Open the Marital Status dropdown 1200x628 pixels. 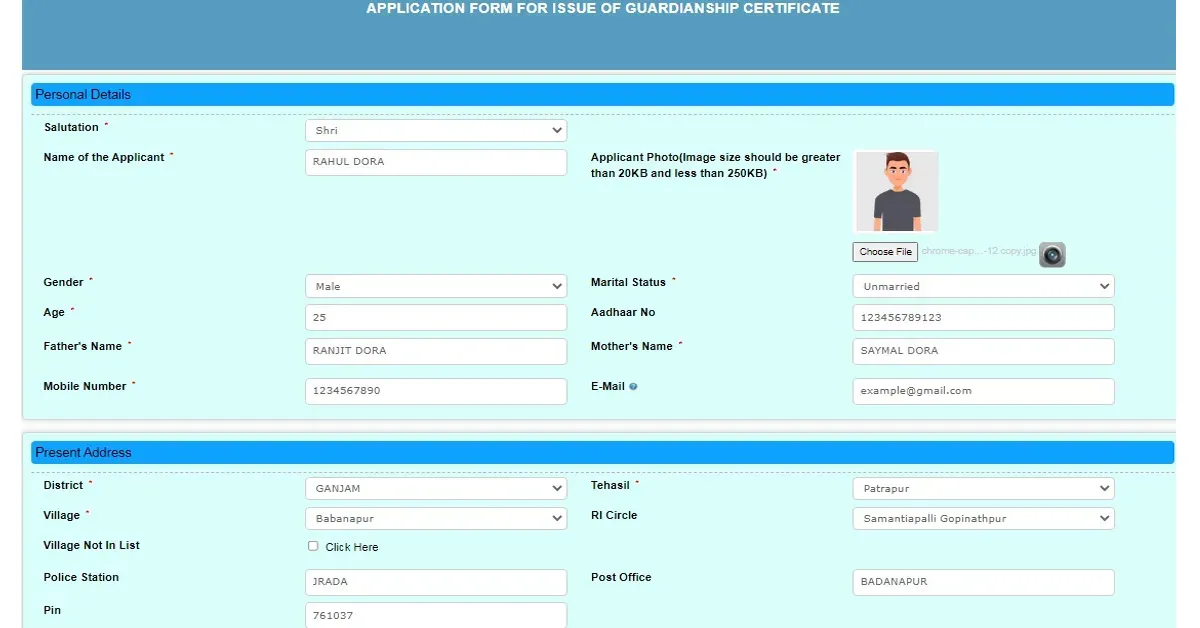[983, 286]
